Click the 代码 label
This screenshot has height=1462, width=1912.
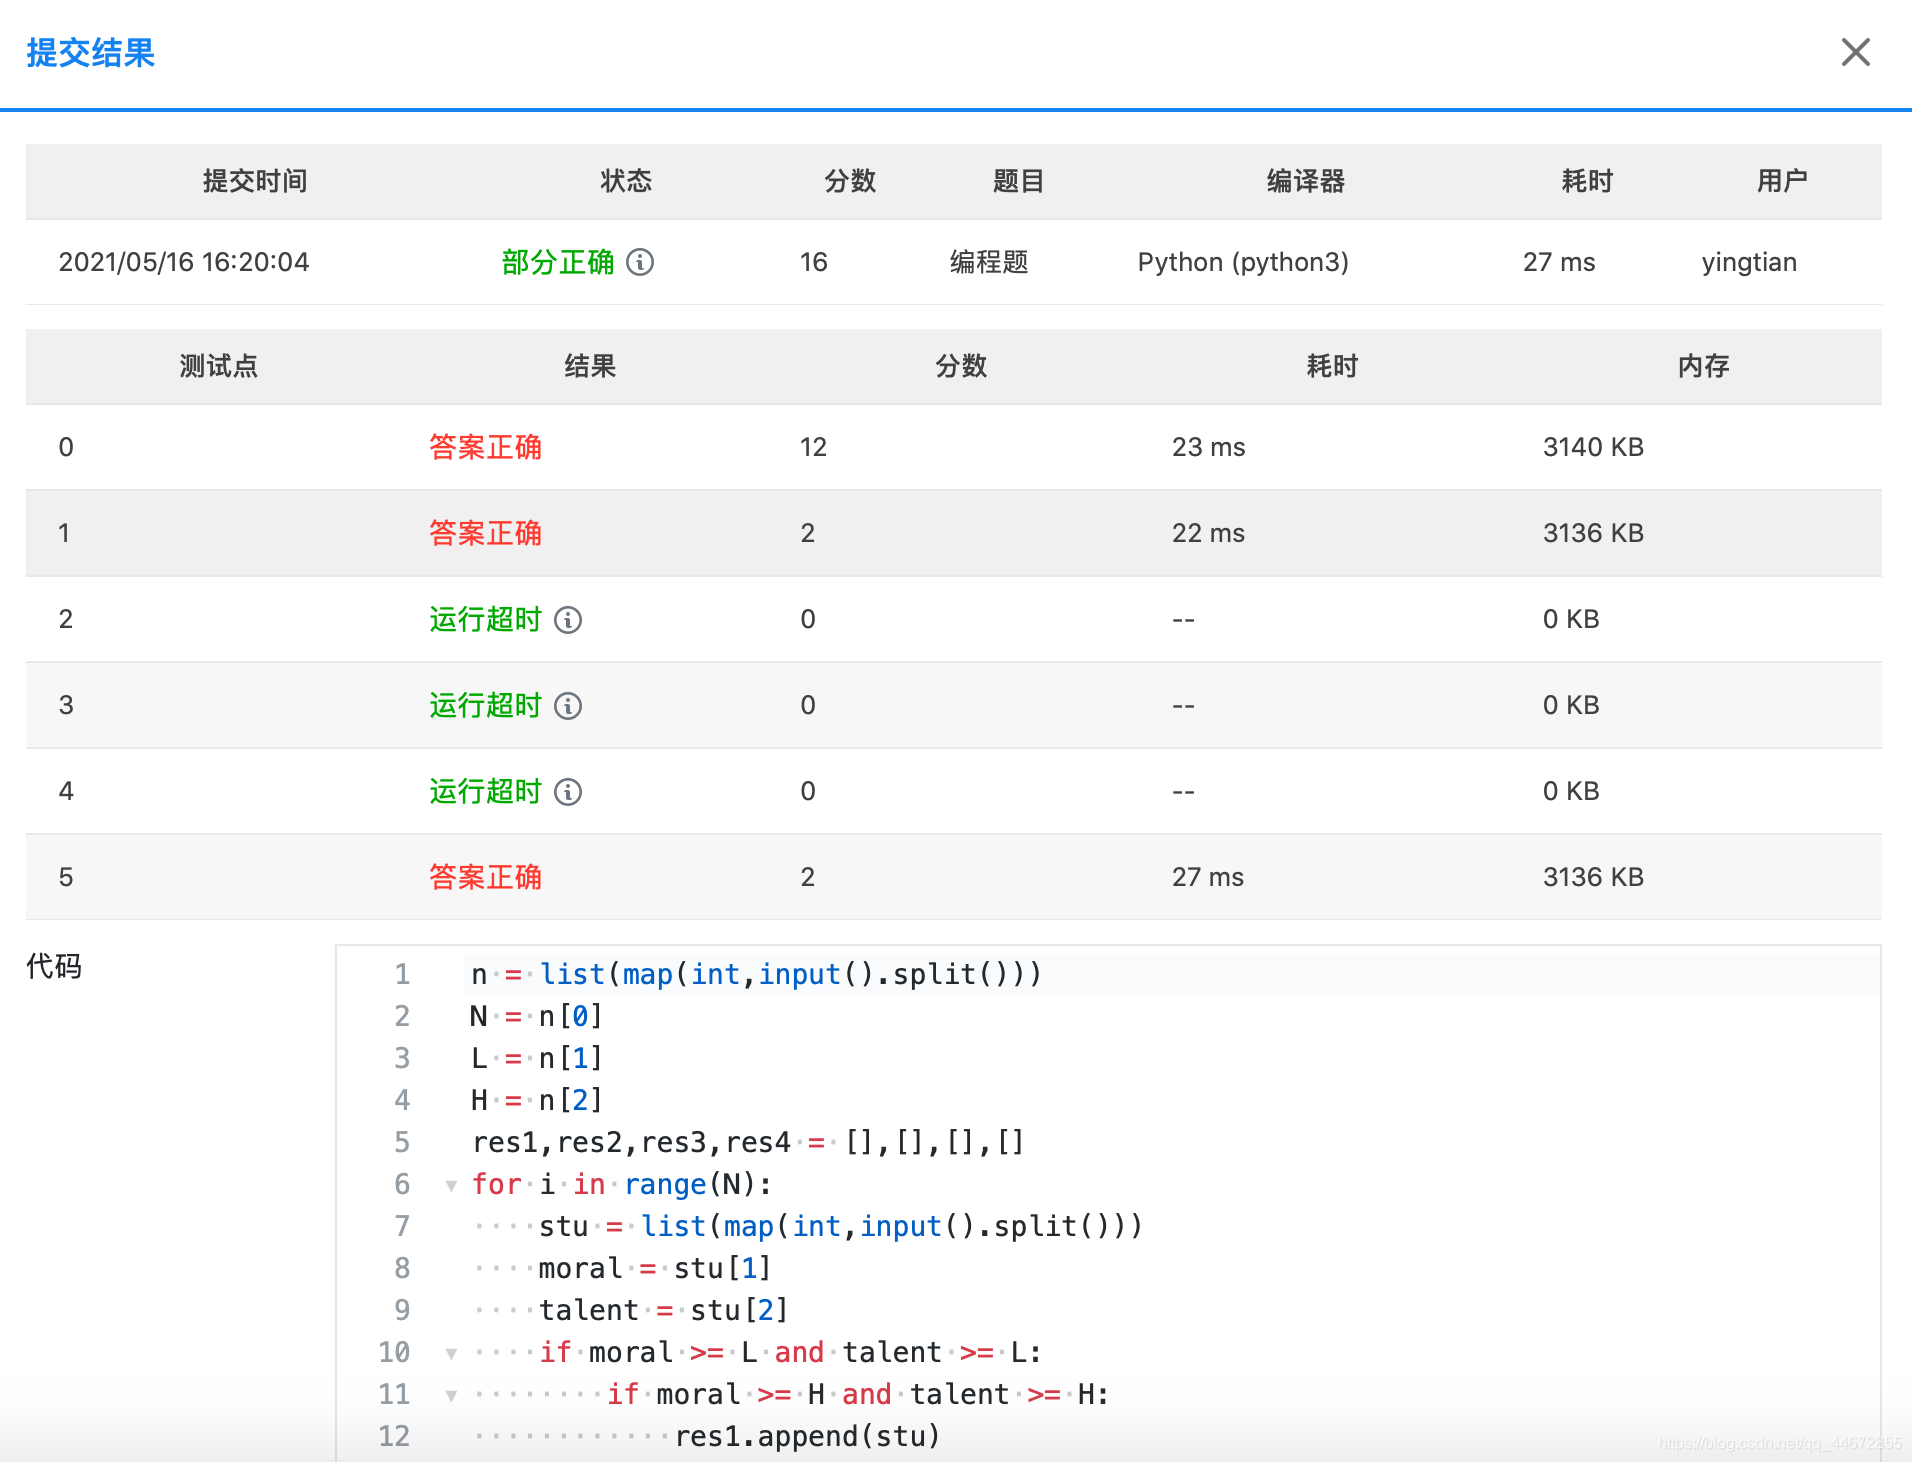[54, 966]
